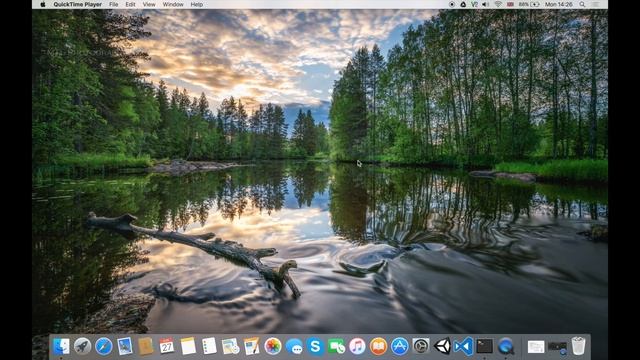The height and width of the screenshot is (360, 640).
Task: Open the Wi-Fi status menu
Action: point(498,4)
